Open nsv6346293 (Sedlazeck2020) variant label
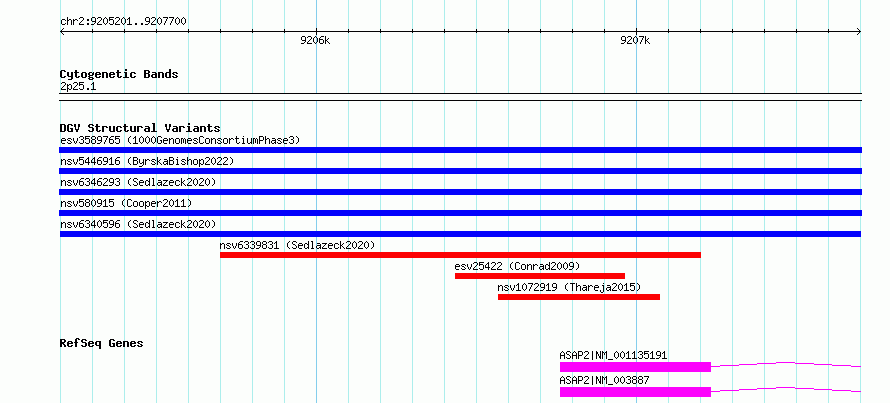Viewport: 890px width, 403px height. 138,182
